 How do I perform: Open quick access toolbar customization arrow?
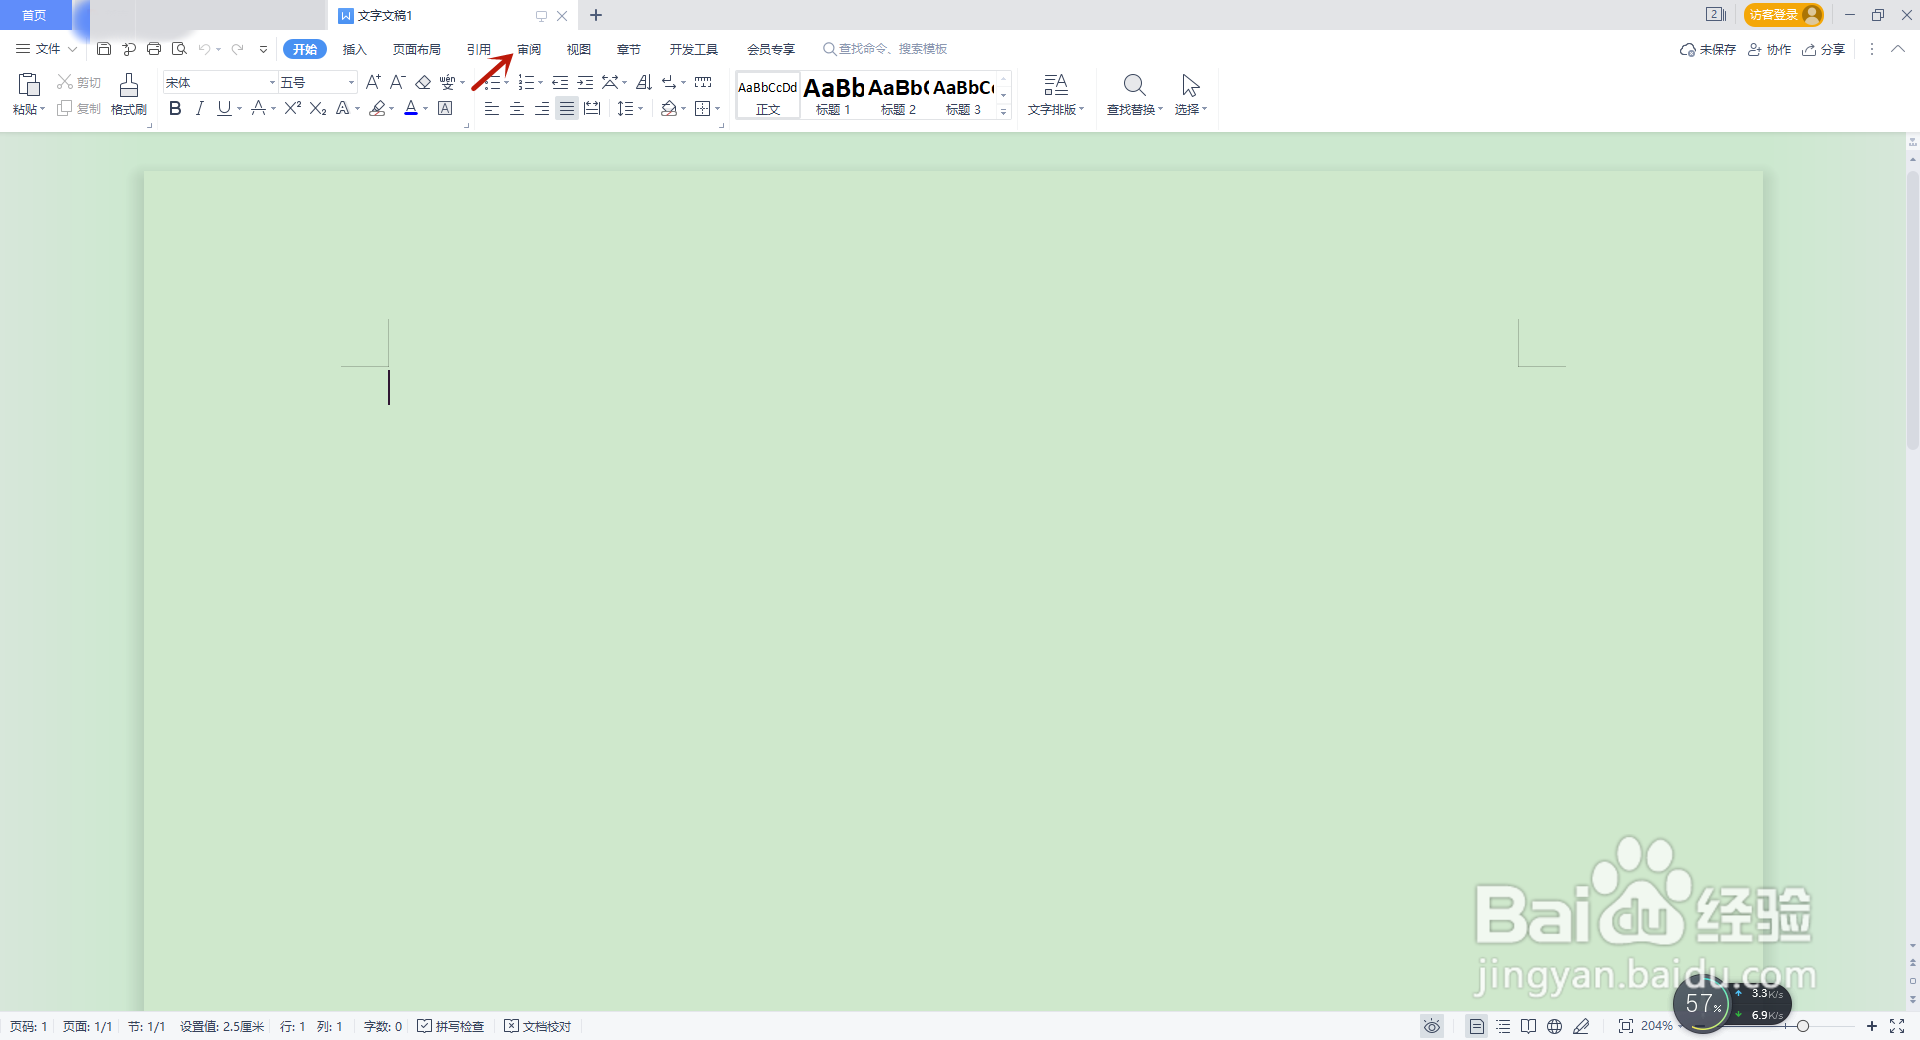click(263, 49)
